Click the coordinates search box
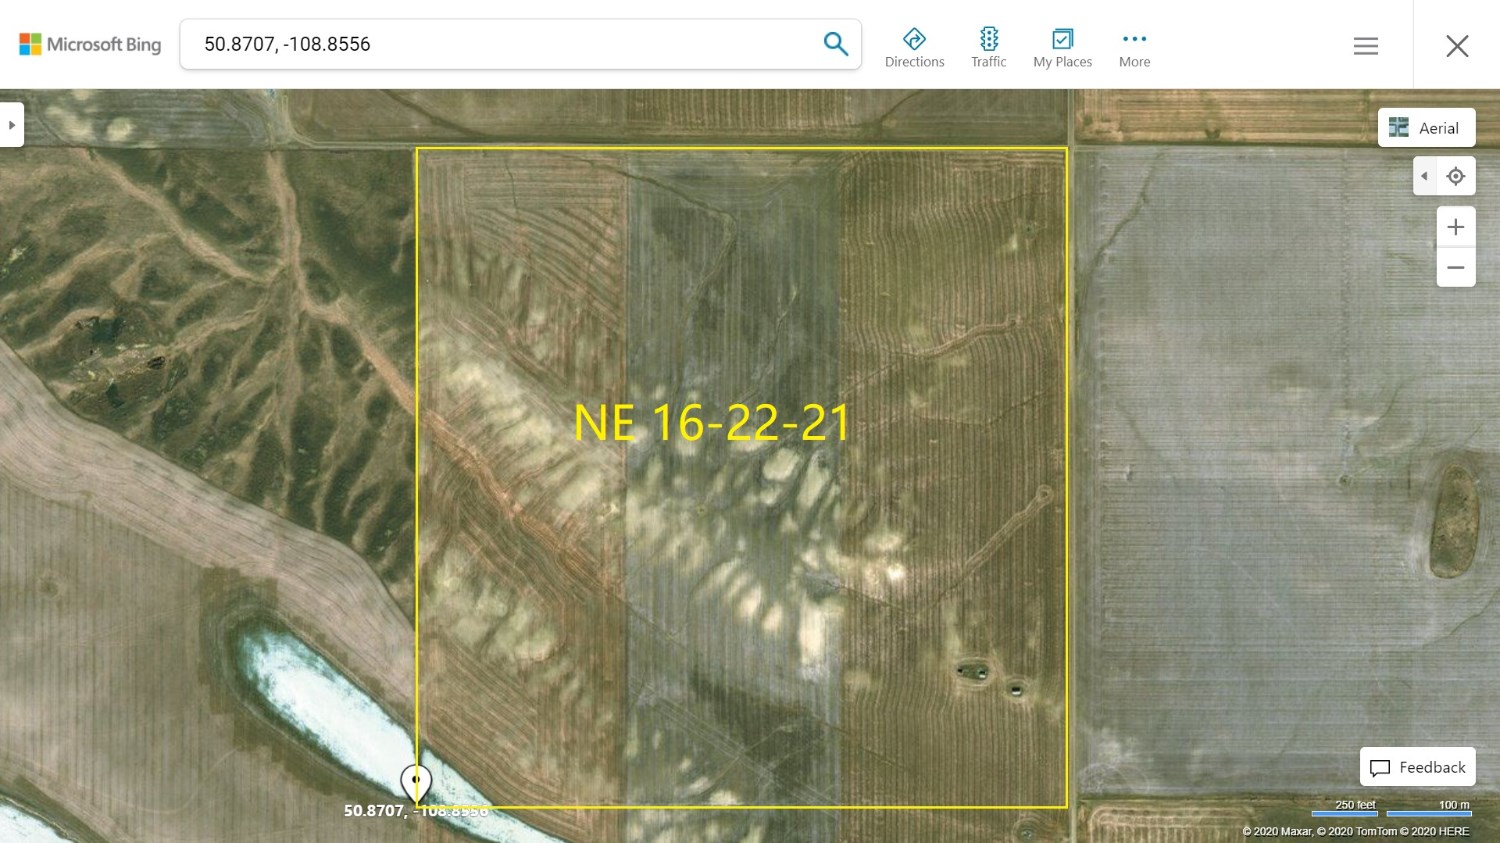 (500, 44)
